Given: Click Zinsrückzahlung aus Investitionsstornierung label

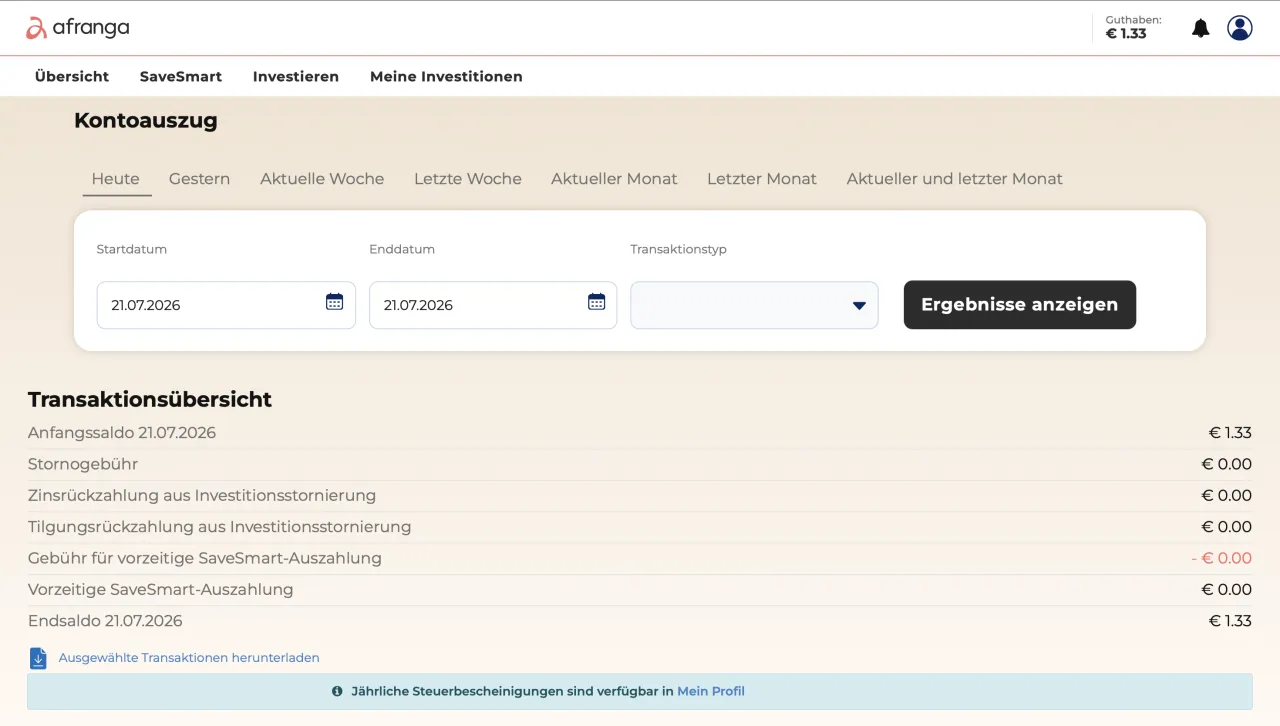Looking at the screenshot, I should tap(202, 495).
